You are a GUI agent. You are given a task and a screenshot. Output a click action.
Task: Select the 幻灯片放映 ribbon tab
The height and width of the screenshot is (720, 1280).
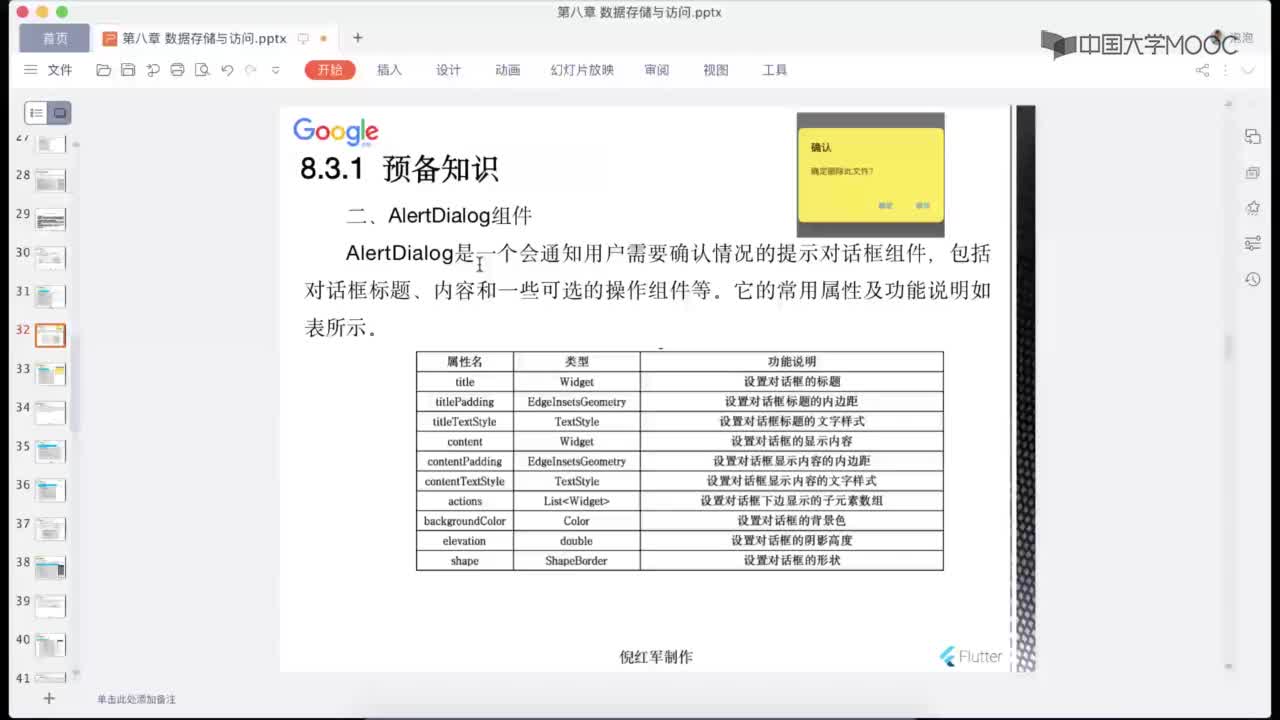click(582, 70)
